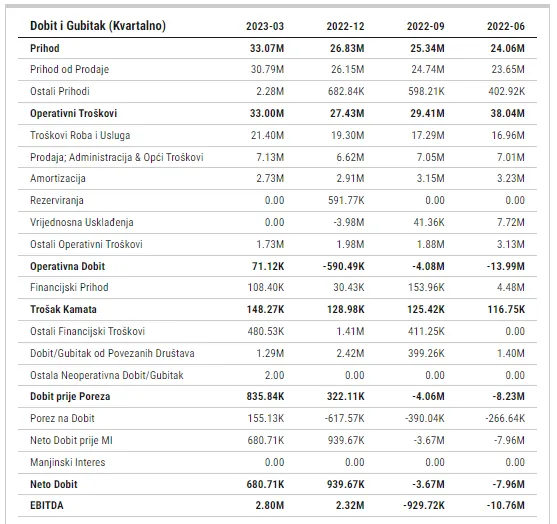The image size is (557, 524).
Task: Click the Prihod row label
Action: click(x=45, y=48)
